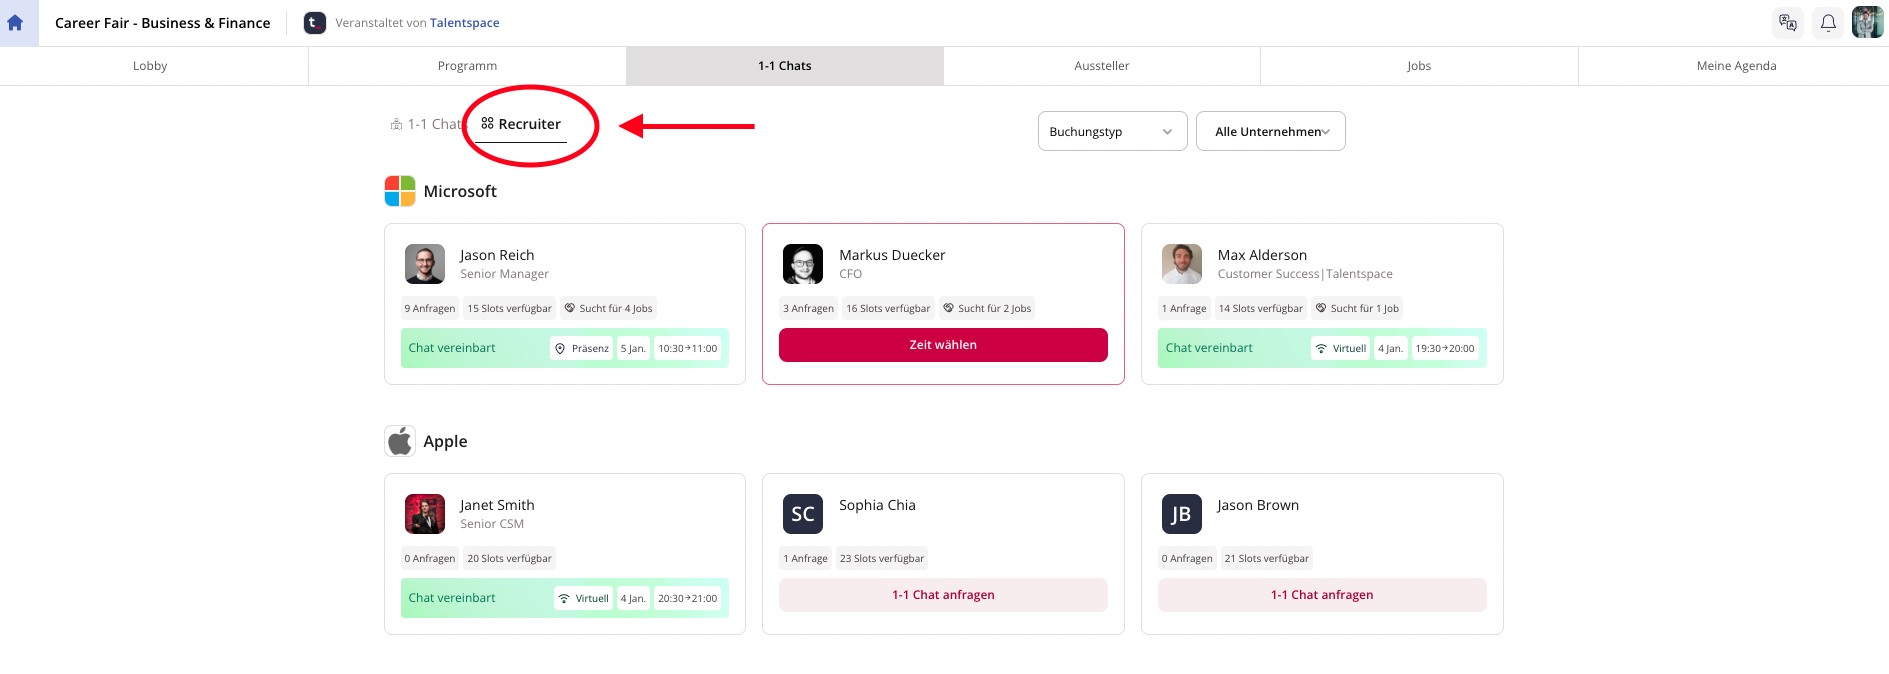
Task: Open the Jobs tab
Action: (1419, 66)
